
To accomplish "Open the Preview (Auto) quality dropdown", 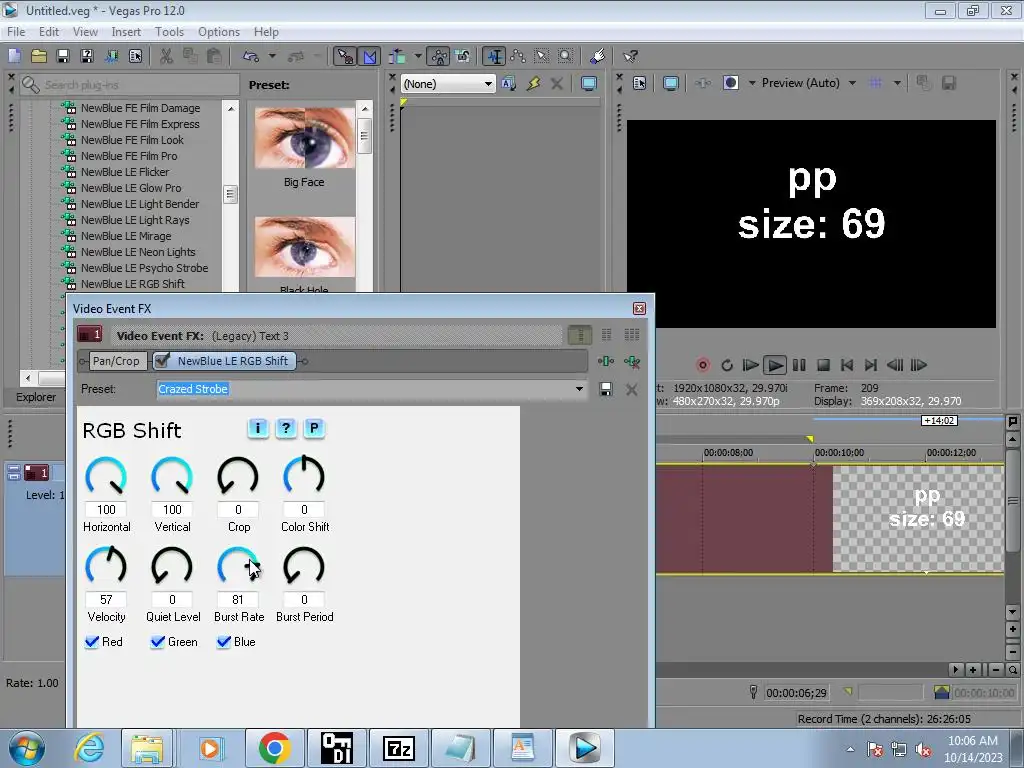I will coord(852,83).
